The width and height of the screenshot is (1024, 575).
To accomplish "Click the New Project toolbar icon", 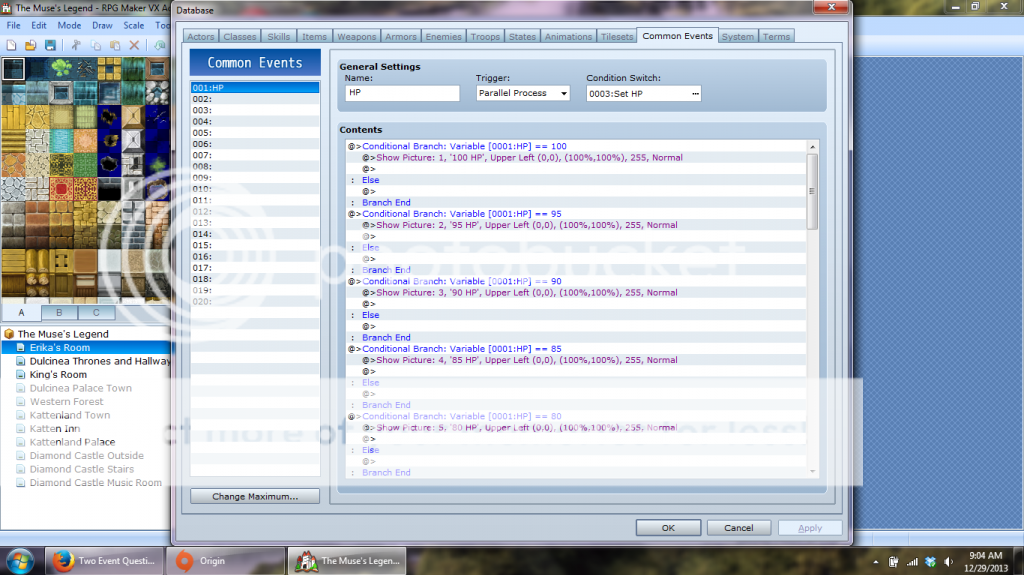I will (11, 46).
